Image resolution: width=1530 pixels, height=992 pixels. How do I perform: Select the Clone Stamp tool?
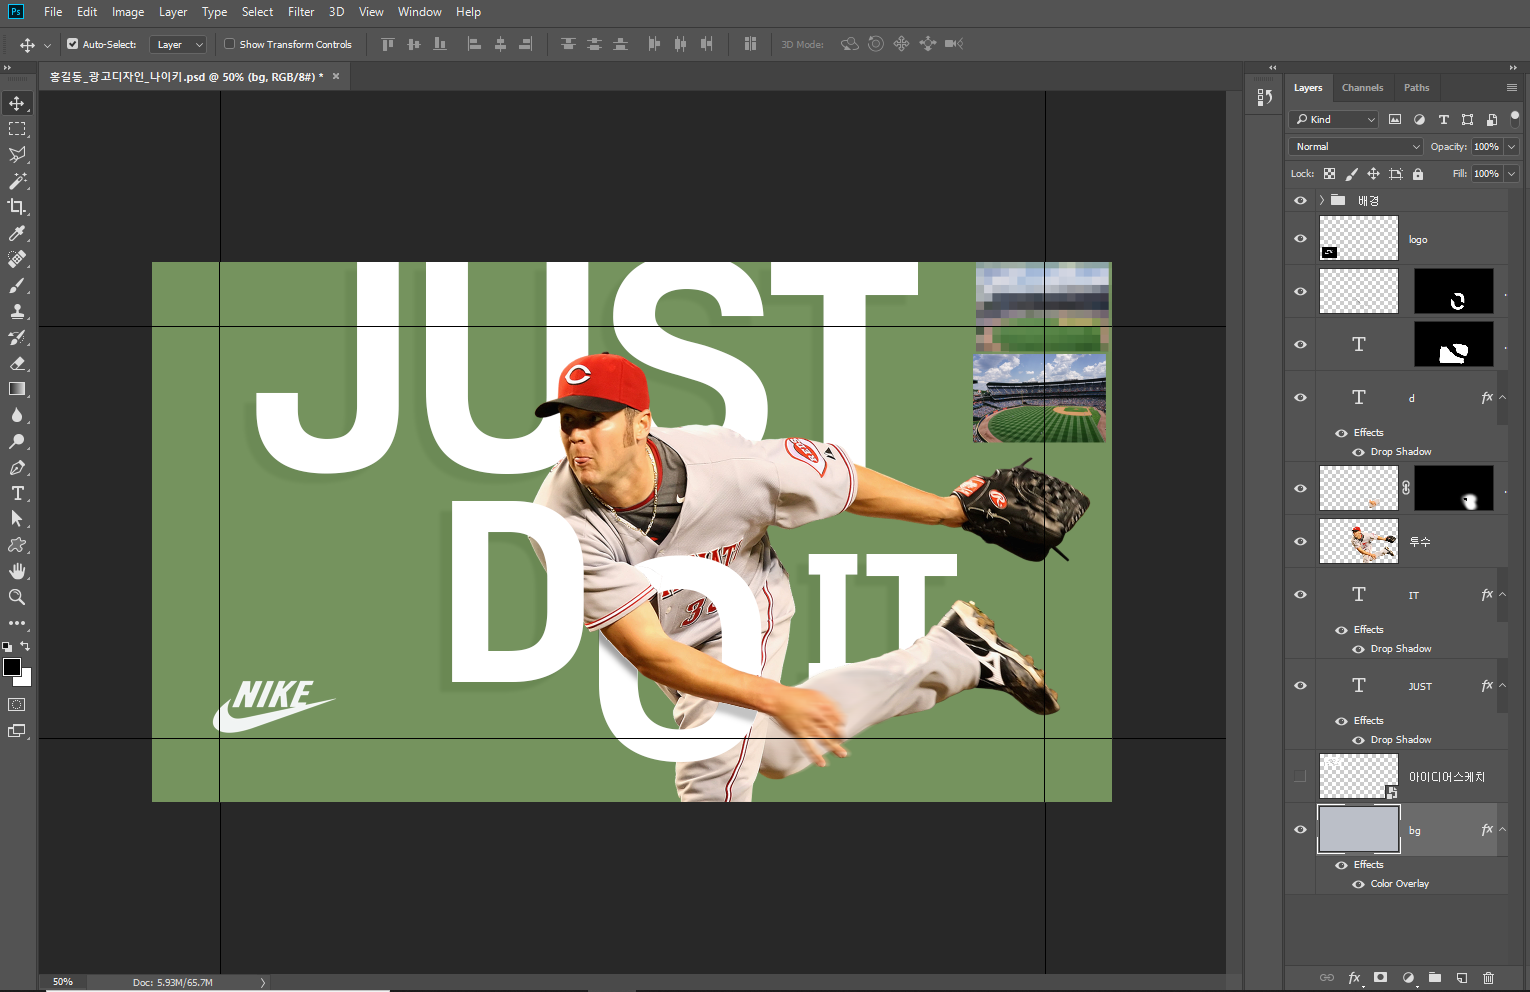tap(17, 311)
